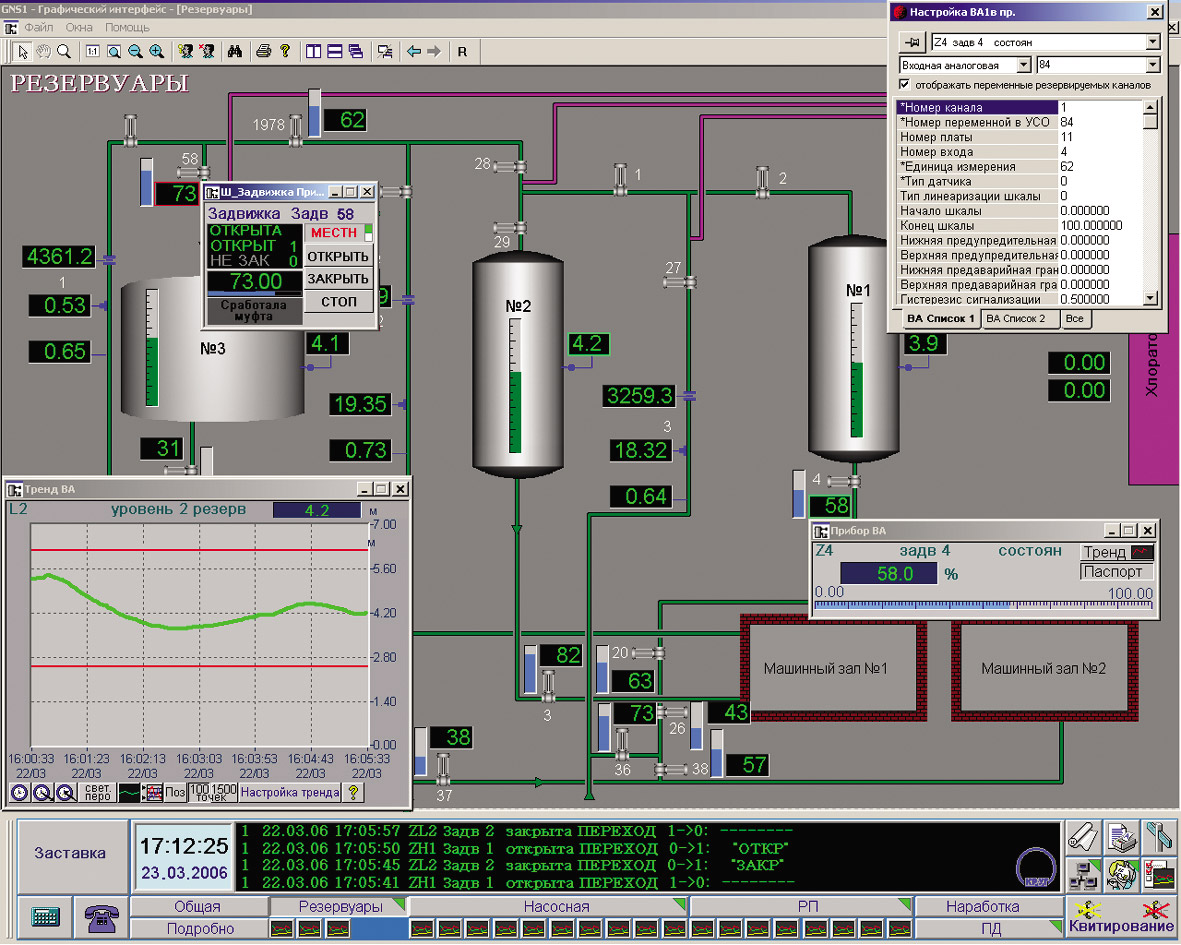Click the binoculars search icon
1181x945 pixels.
(x=236, y=51)
